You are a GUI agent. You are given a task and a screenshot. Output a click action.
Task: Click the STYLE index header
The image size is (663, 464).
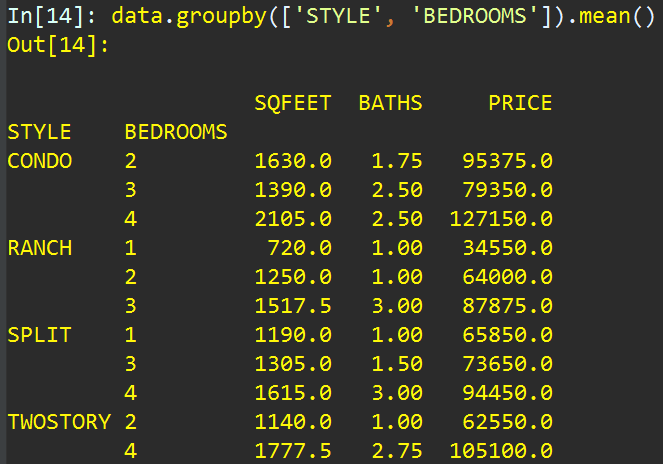click(x=39, y=132)
